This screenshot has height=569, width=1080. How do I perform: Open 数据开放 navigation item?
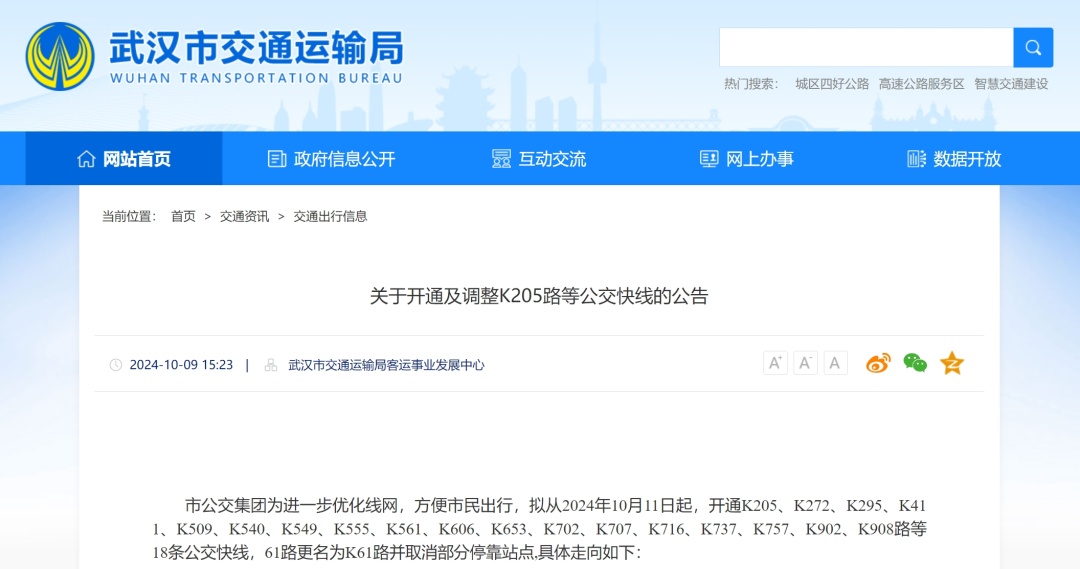coord(954,159)
